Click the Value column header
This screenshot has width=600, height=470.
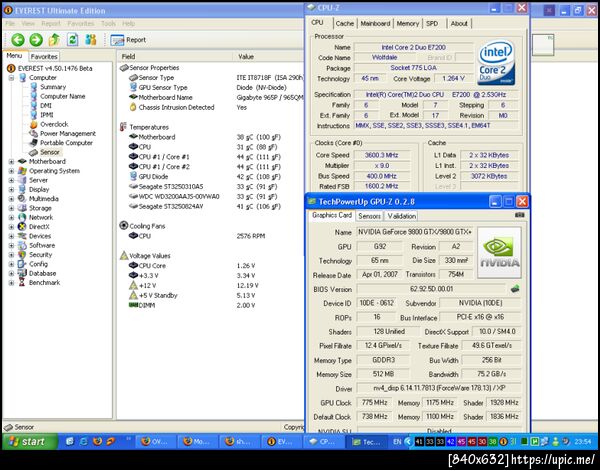(x=246, y=57)
